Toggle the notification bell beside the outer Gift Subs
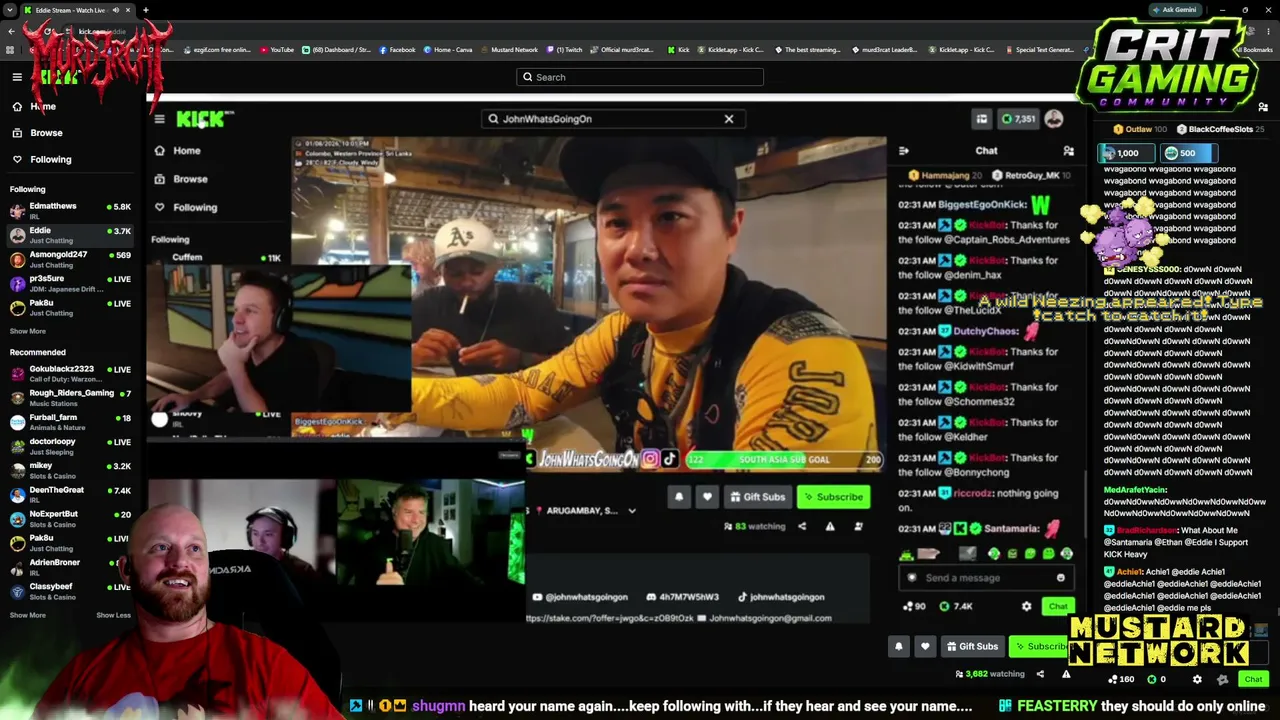The height and width of the screenshot is (720, 1280). (898, 647)
